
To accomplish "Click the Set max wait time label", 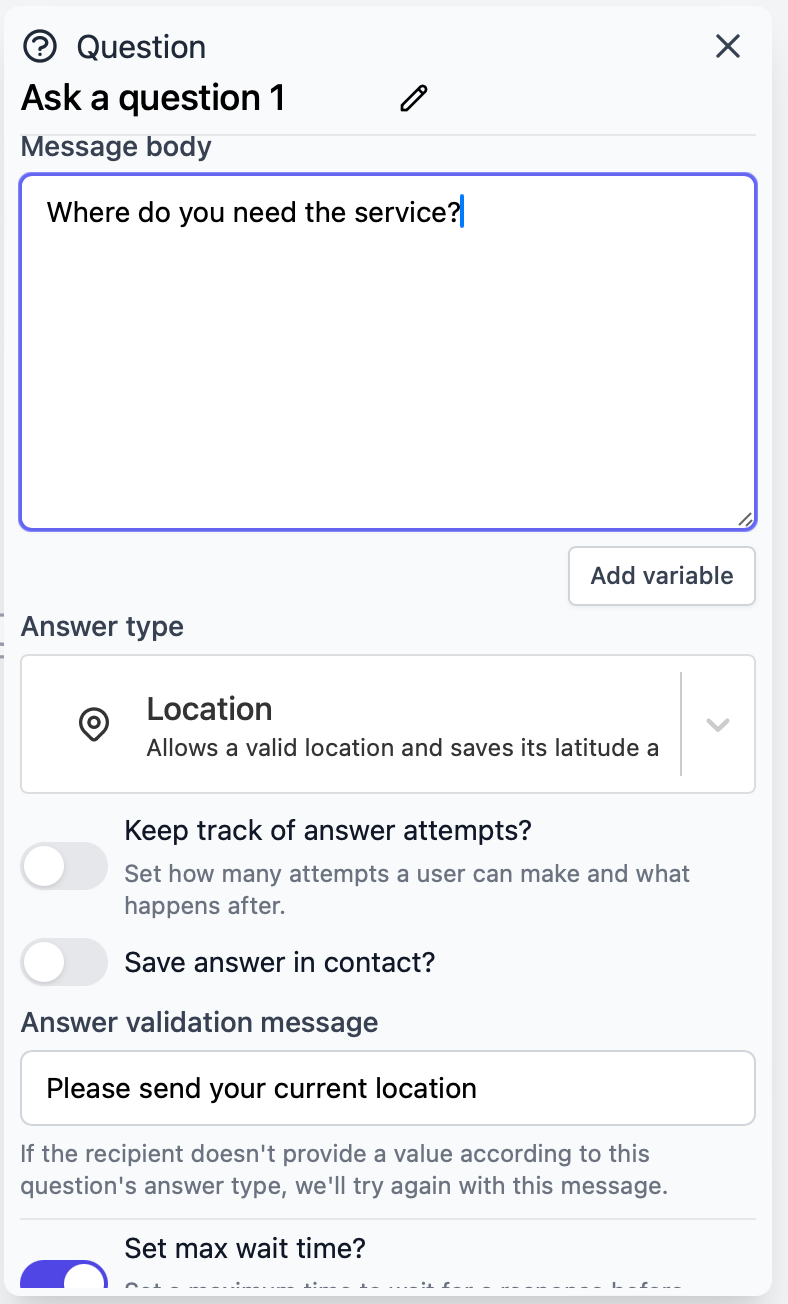I will point(245,1248).
